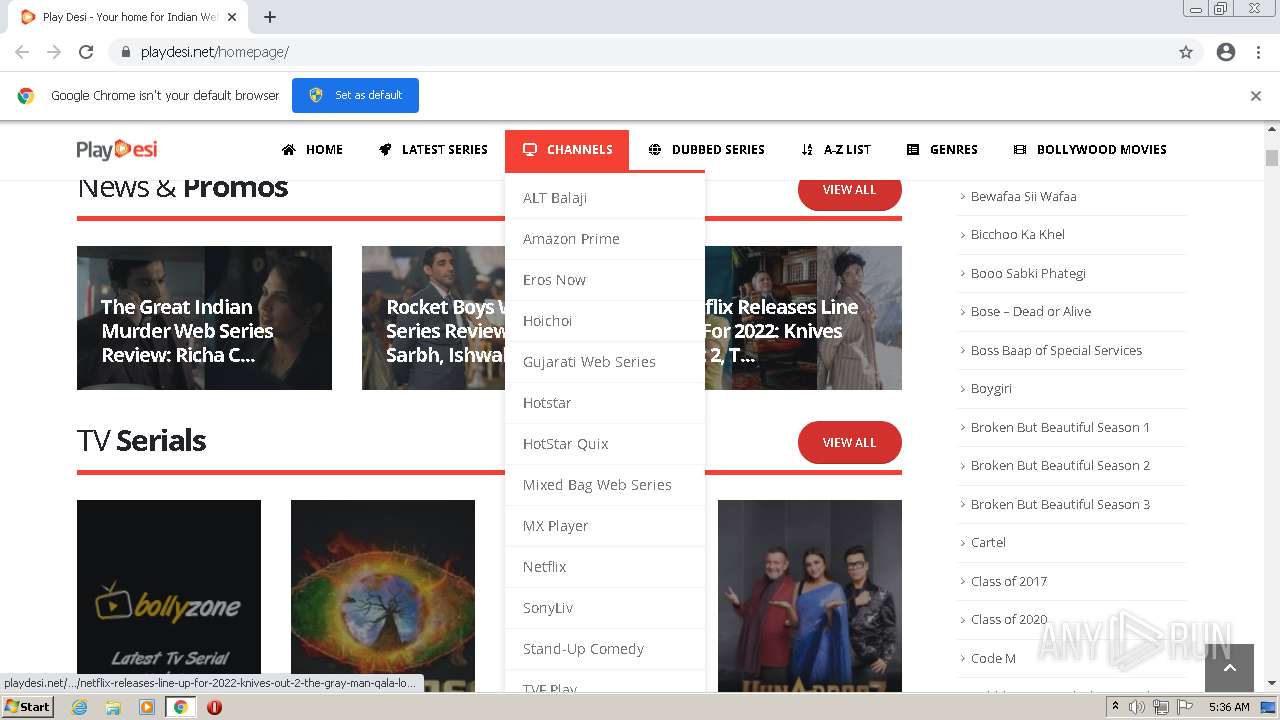Open the HOME nav item

pos(312,150)
